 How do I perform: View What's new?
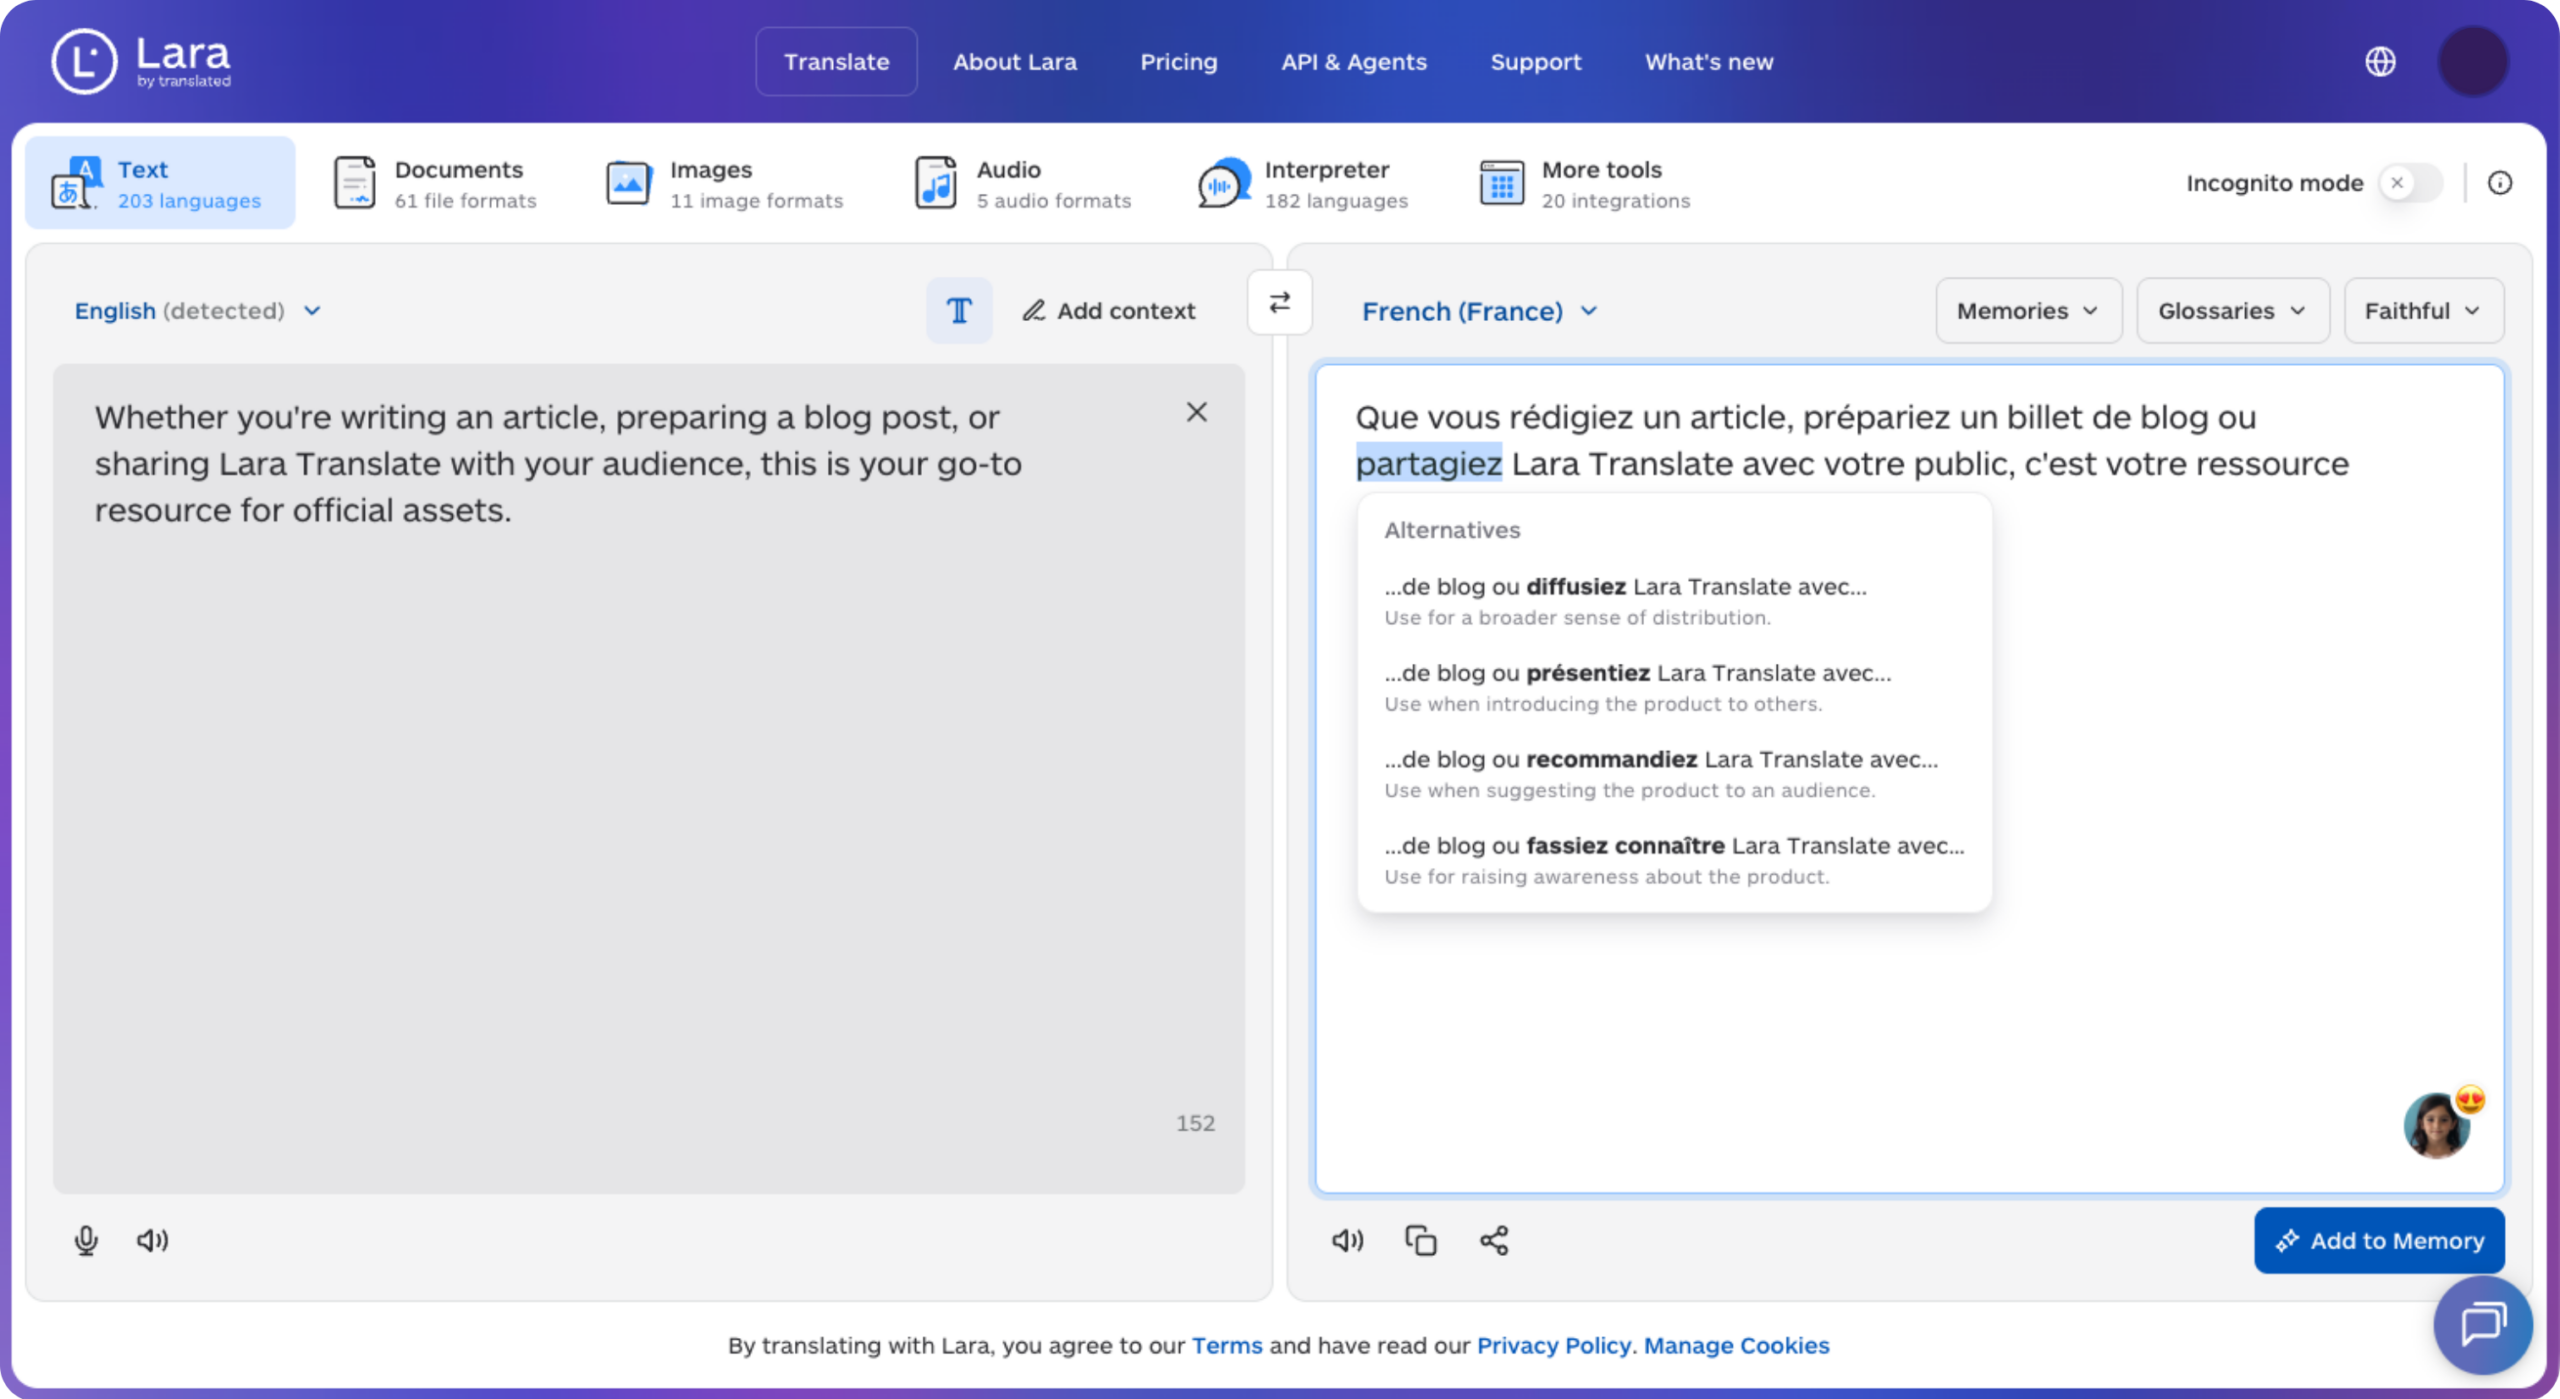coord(1709,62)
